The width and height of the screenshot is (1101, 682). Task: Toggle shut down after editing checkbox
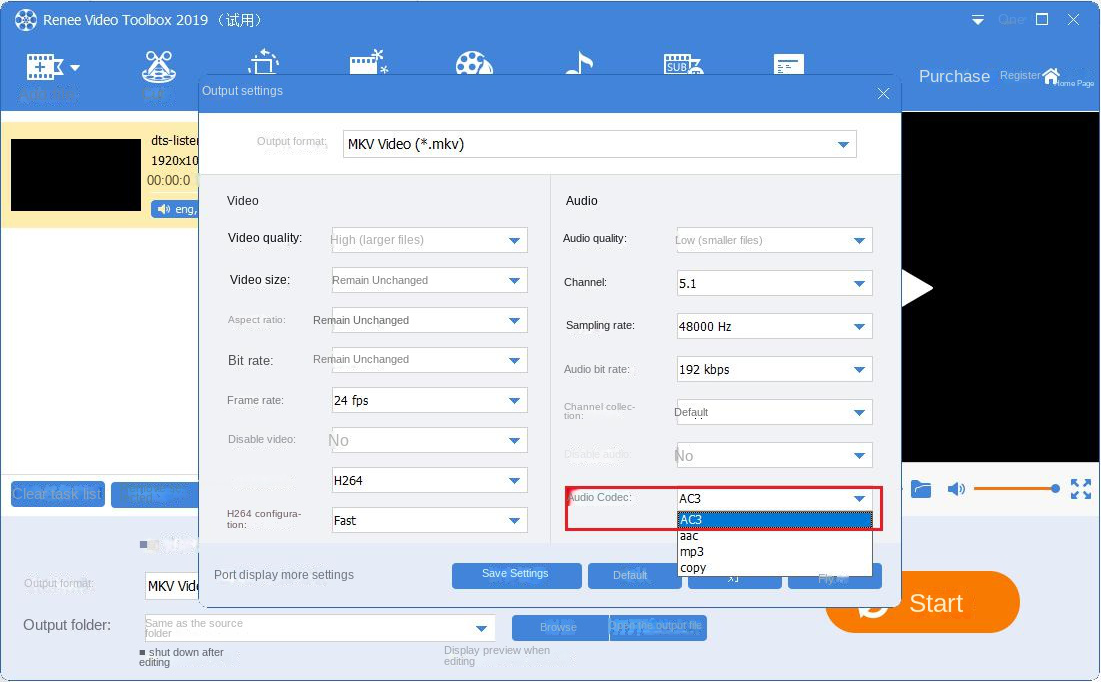pyautogui.click(x=143, y=652)
